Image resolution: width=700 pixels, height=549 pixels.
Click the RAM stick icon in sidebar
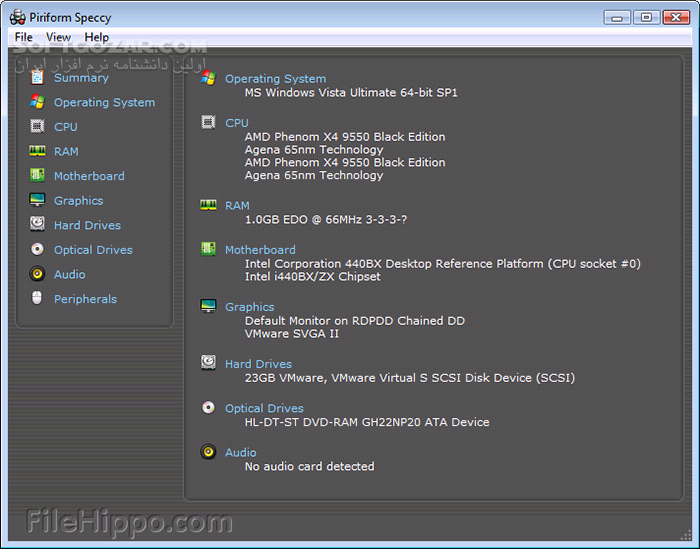coord(37,151)
